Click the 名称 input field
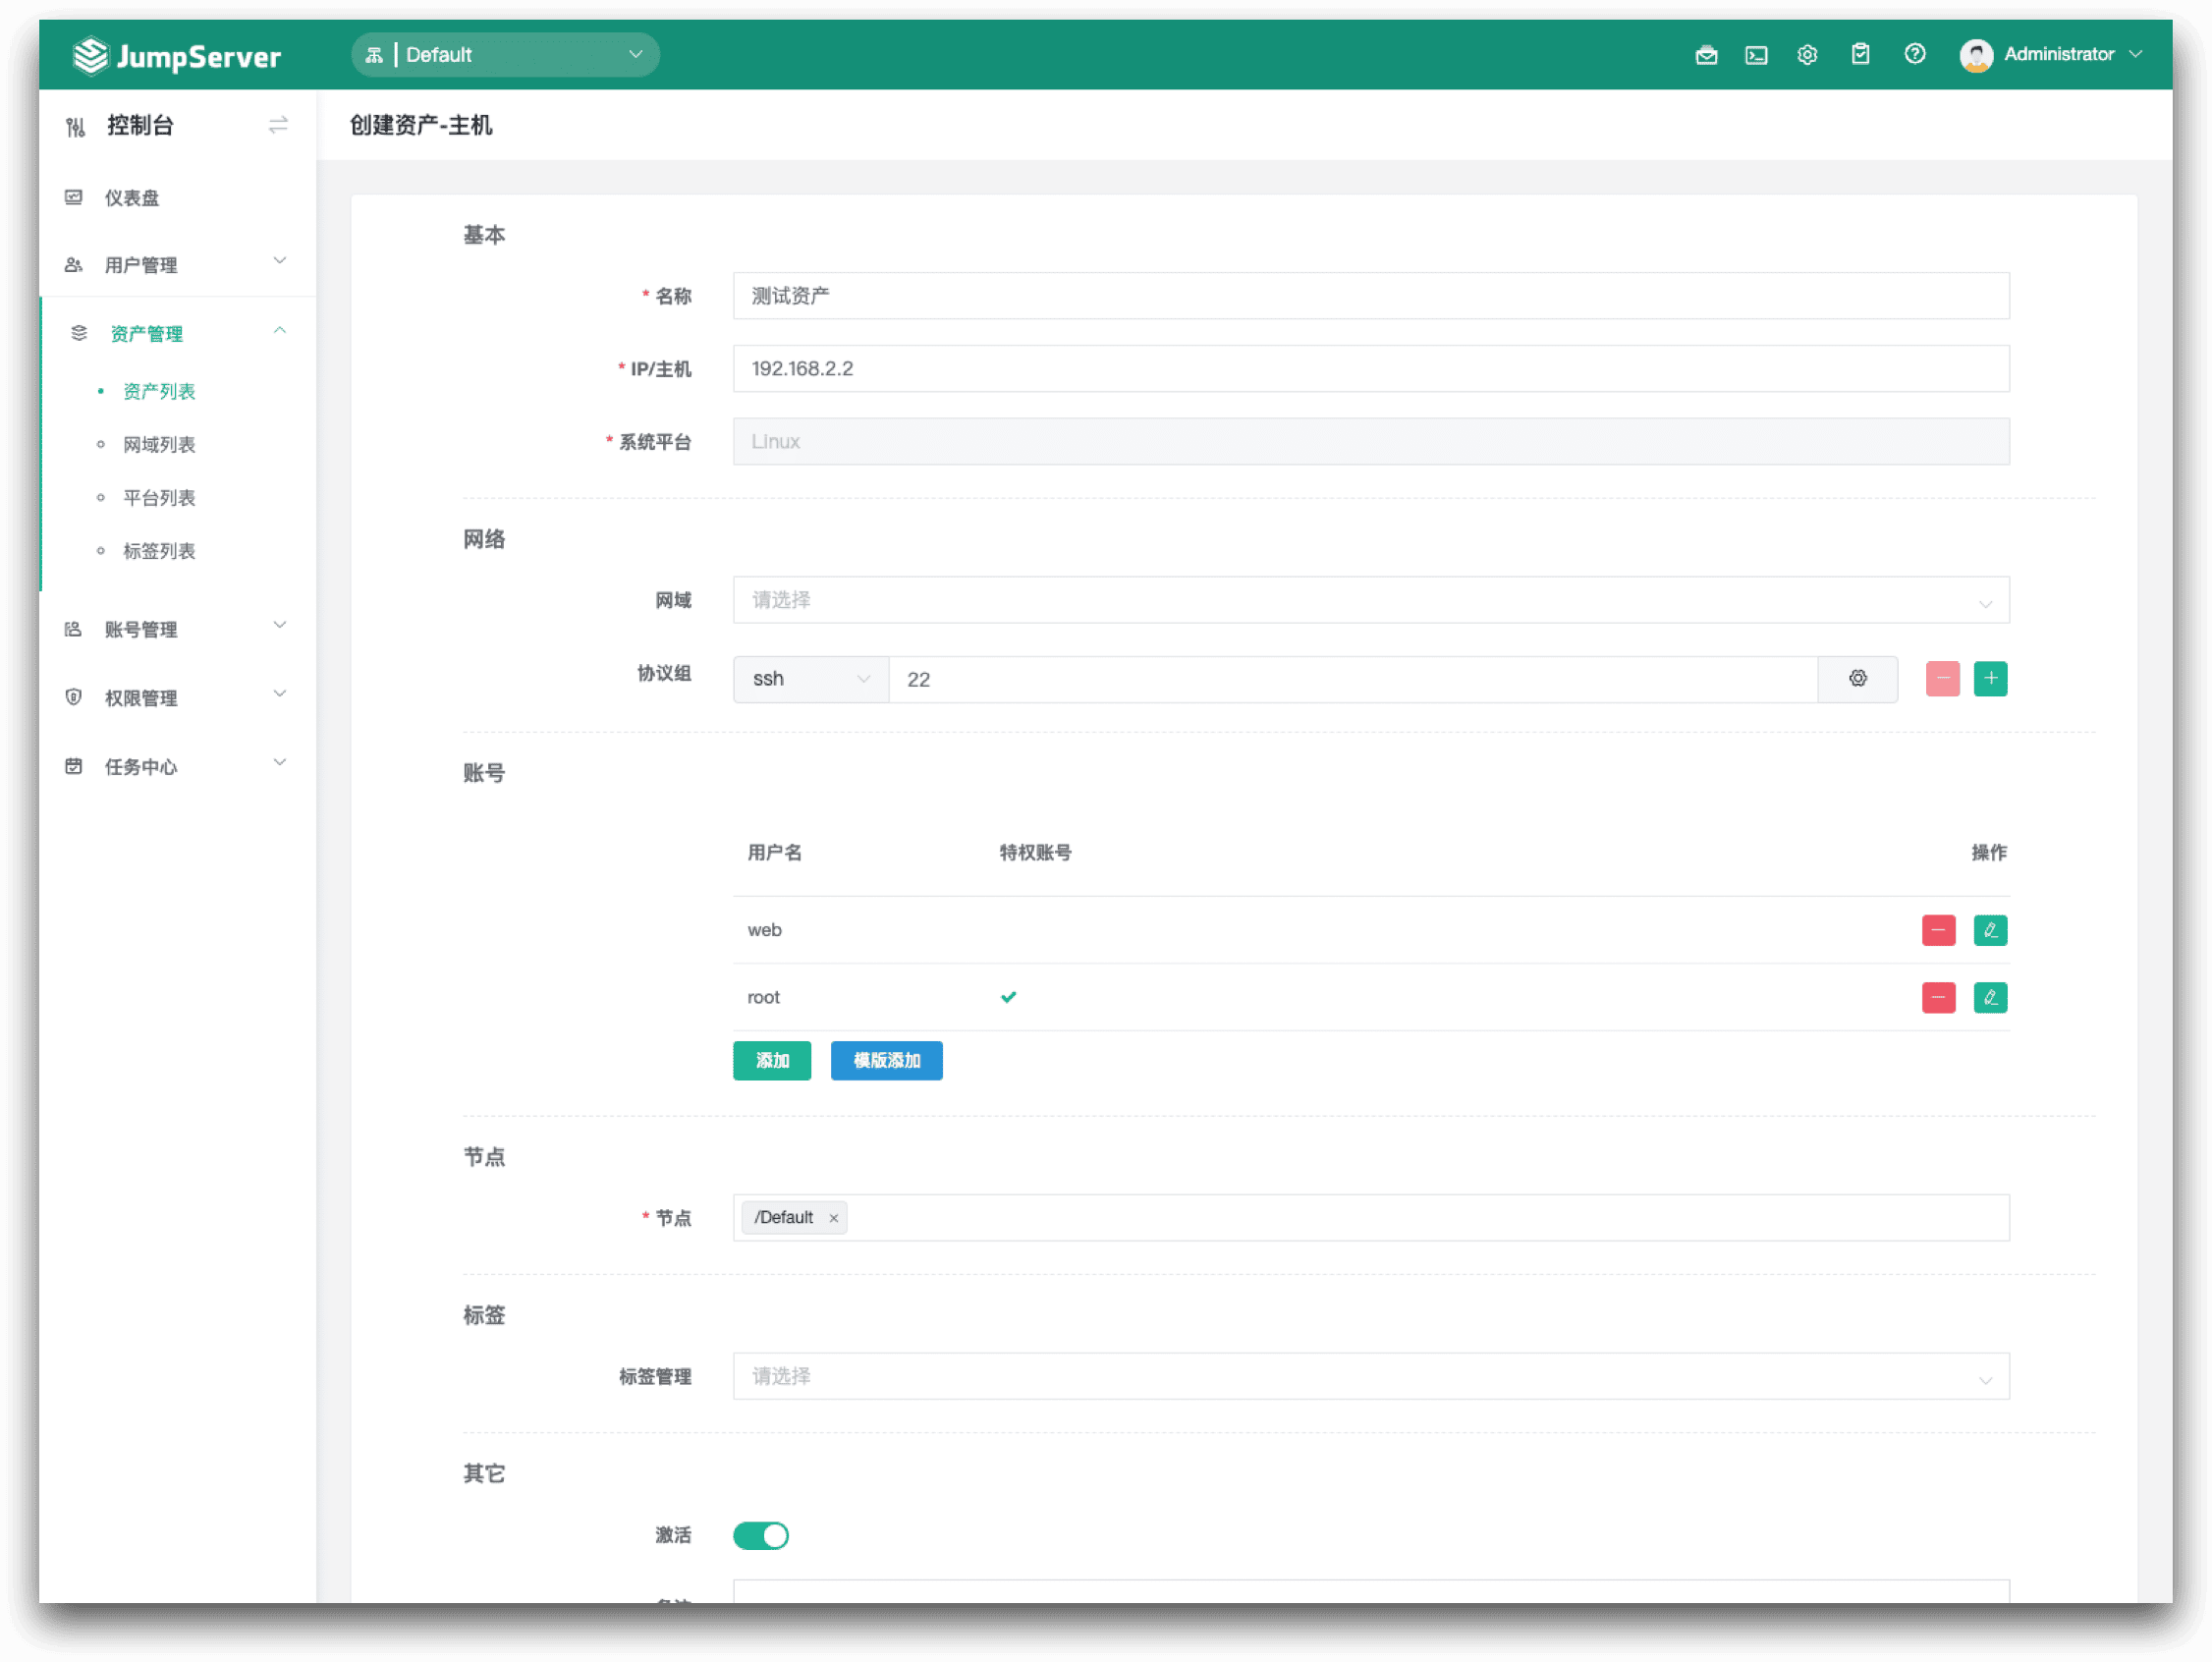The height and width of the screenshot is (1662, 2212). click(1371, 296)
